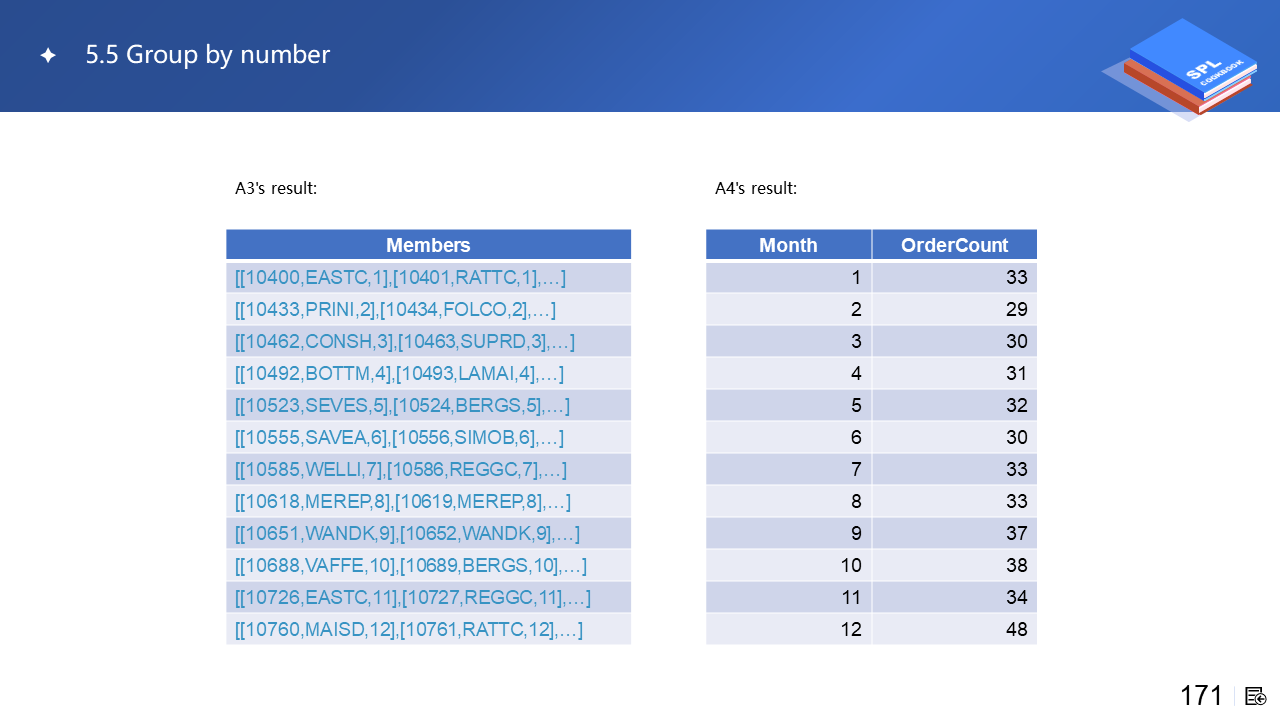Click the Members row starting with 10462,CONSH
Screen dimensions: 1280x720
click(x=405, y=341)
